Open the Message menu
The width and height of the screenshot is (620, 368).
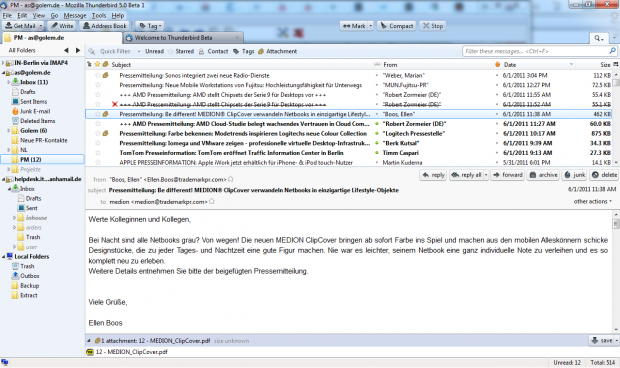pos(75,15)
